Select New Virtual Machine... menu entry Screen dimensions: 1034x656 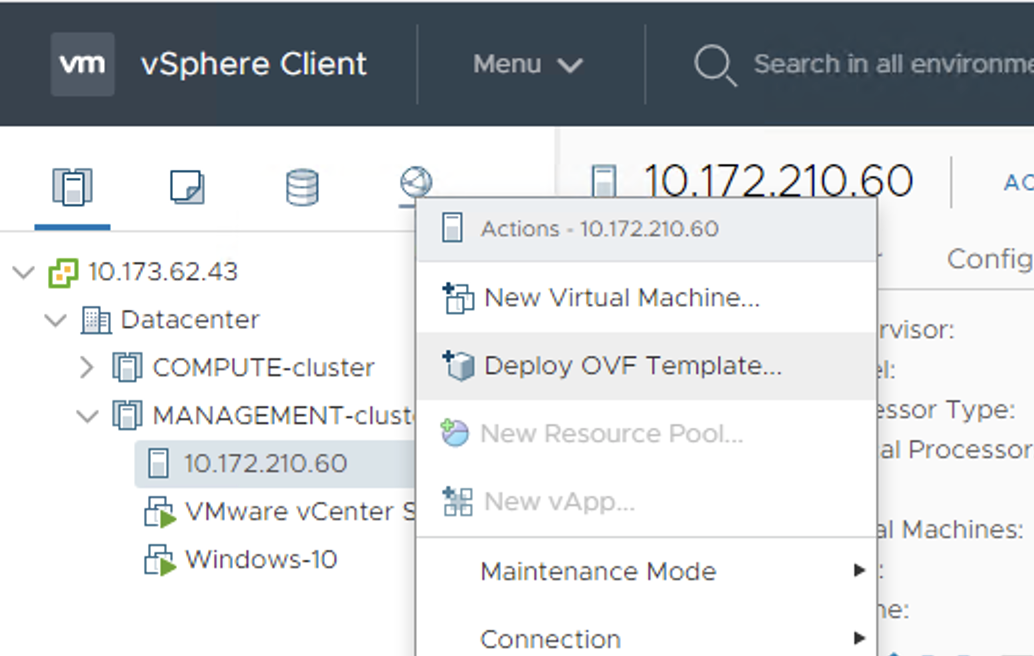(647, 298)
